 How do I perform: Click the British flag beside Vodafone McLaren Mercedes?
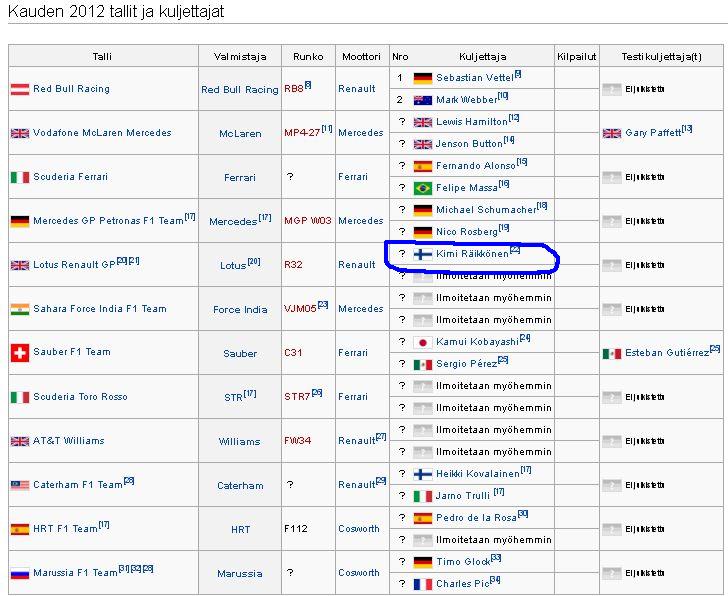(20, 133)
